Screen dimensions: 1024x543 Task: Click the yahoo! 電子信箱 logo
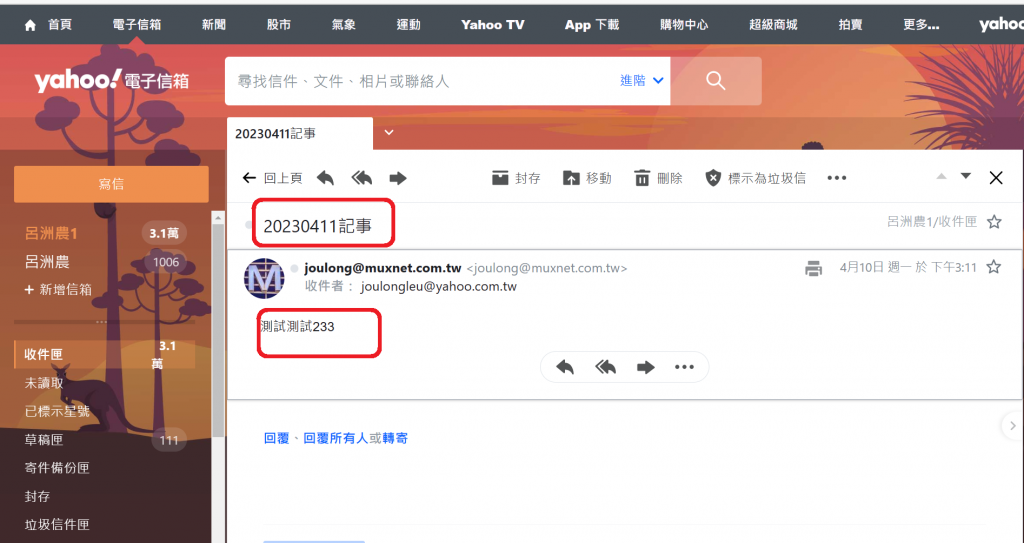point(112,80)
